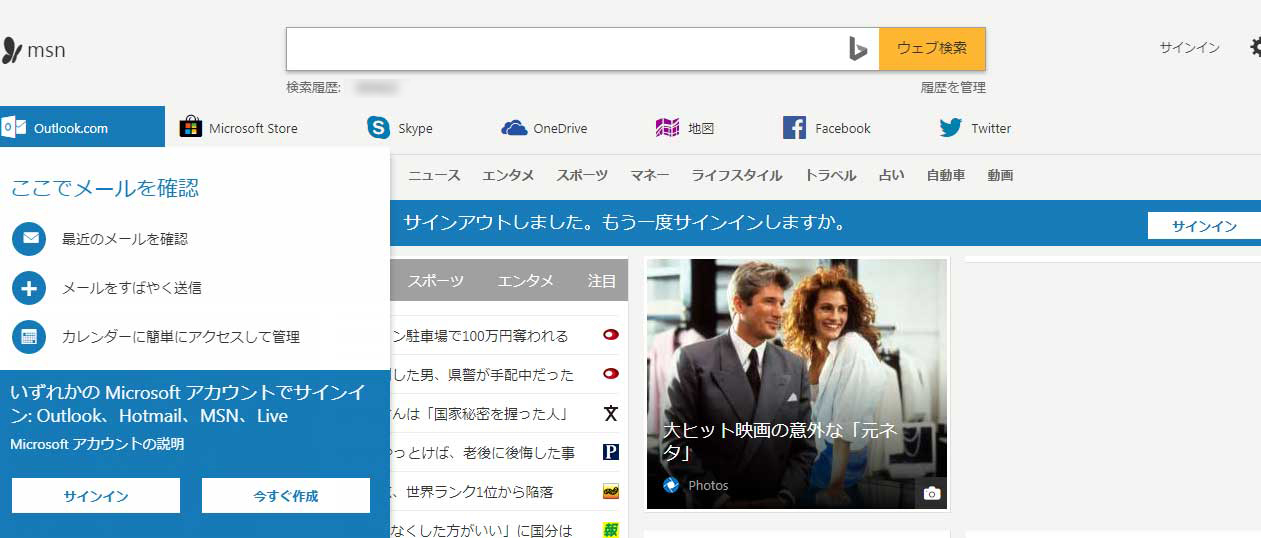The width and height of the screenshot is (1261, 538).
Task: Click the plus icon to send mail
Action: point(29,288)
